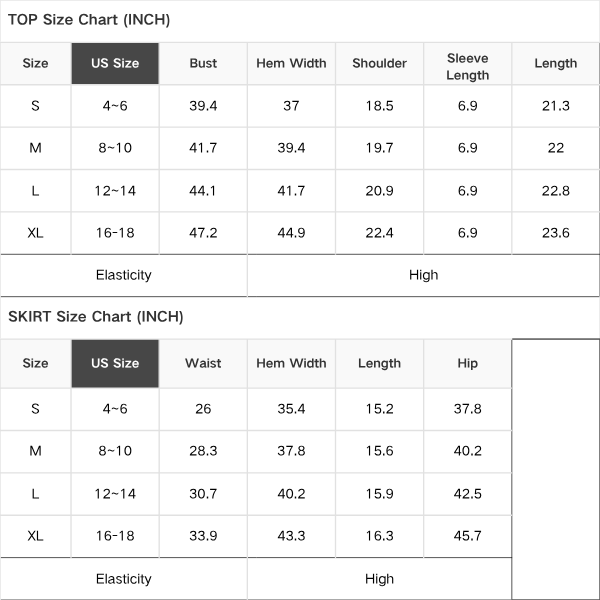Select the Sleeve Length column header

pyautogui.click(x=467, y=67)
